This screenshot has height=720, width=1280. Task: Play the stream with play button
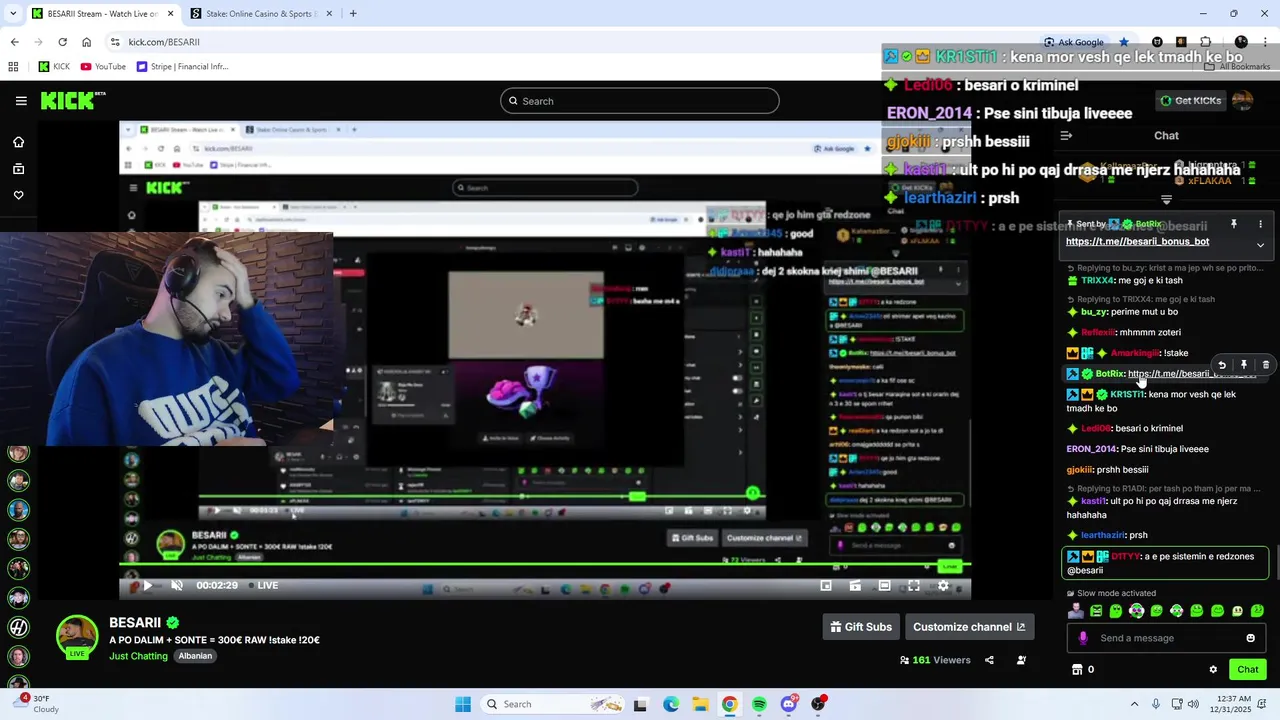pyautogui.click(x=147, y=586)
